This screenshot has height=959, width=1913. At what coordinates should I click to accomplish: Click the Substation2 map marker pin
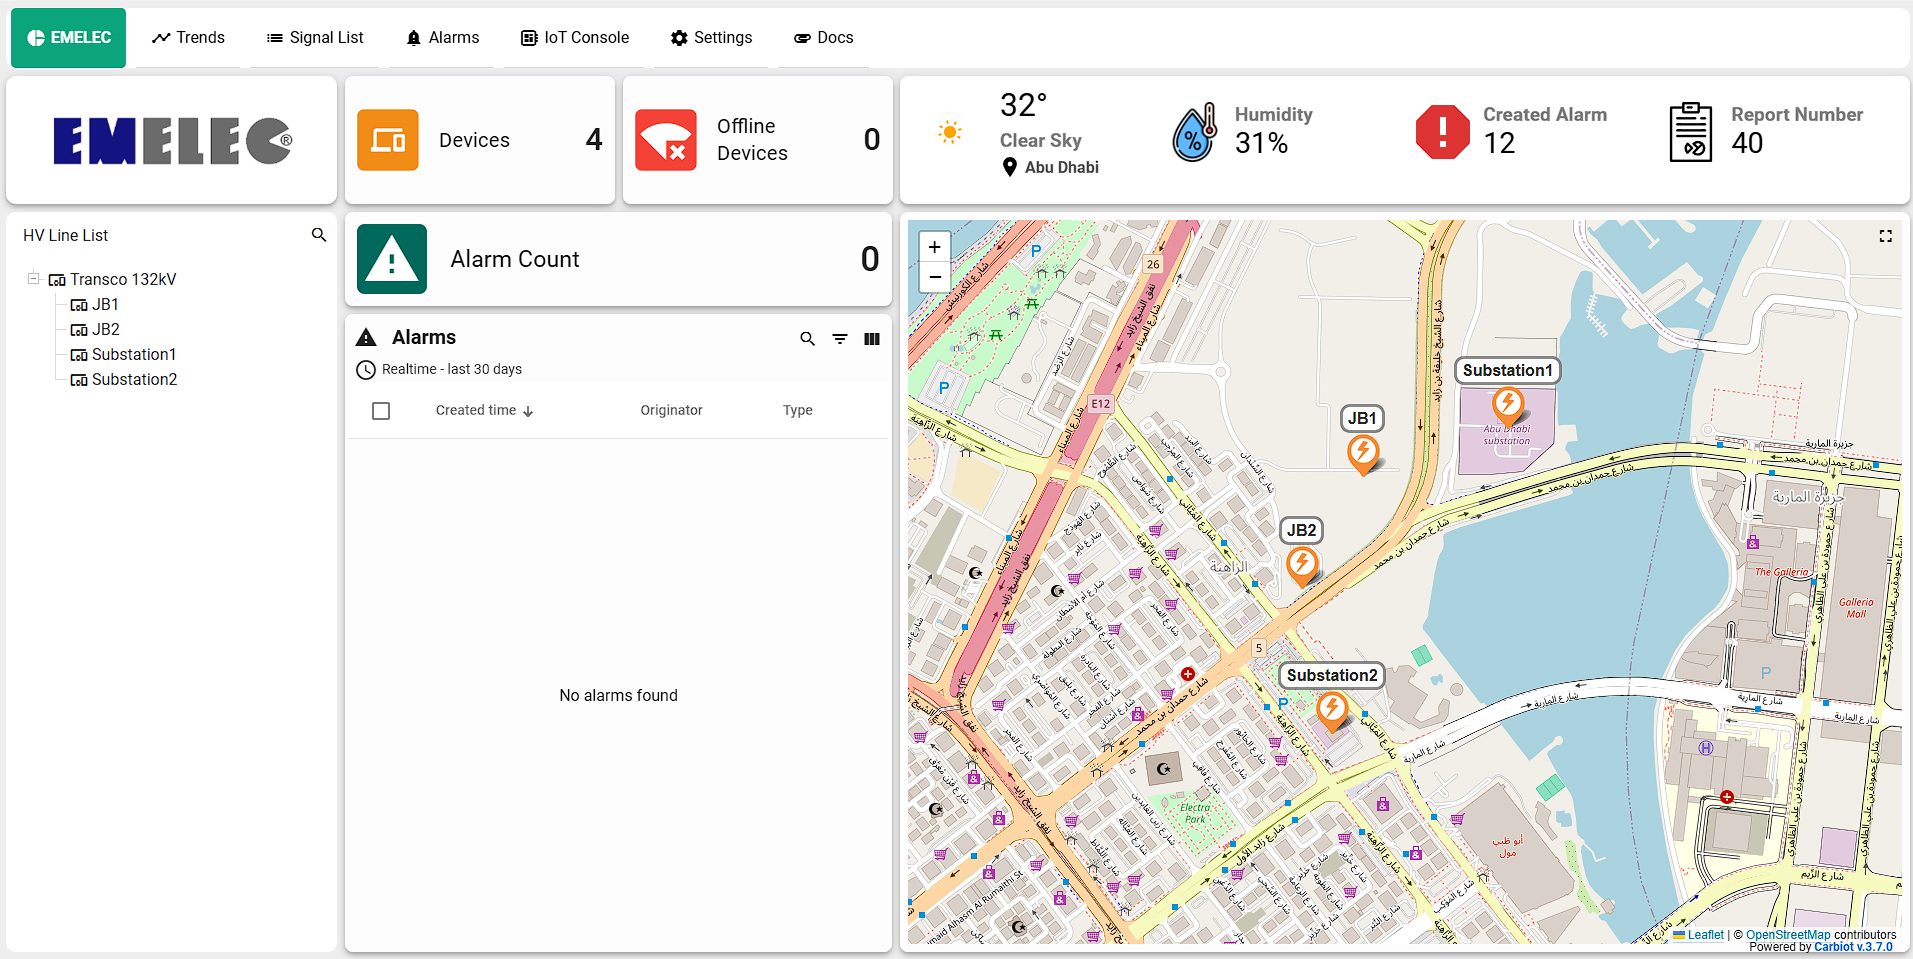pos(1331,710)
